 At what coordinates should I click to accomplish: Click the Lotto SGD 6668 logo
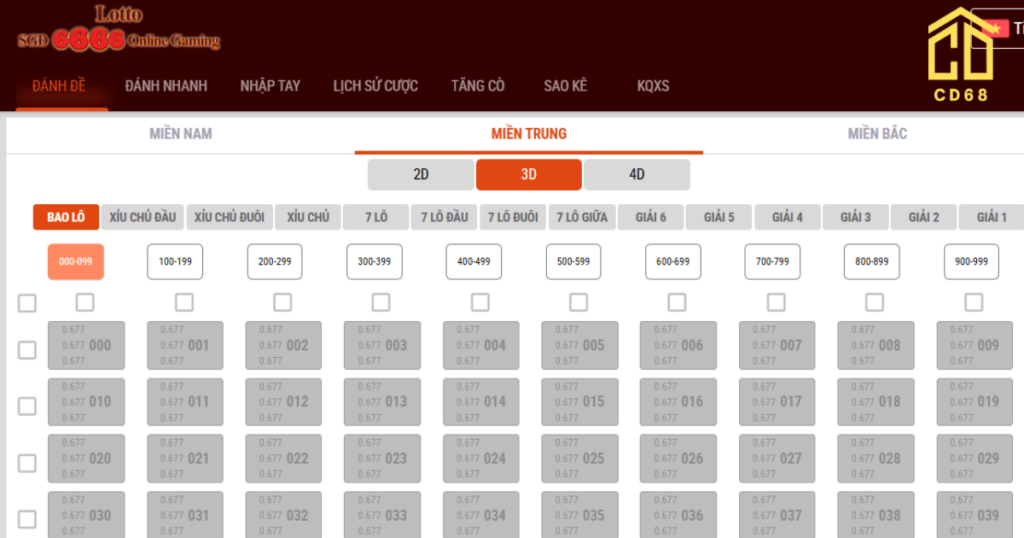[118, 30]
